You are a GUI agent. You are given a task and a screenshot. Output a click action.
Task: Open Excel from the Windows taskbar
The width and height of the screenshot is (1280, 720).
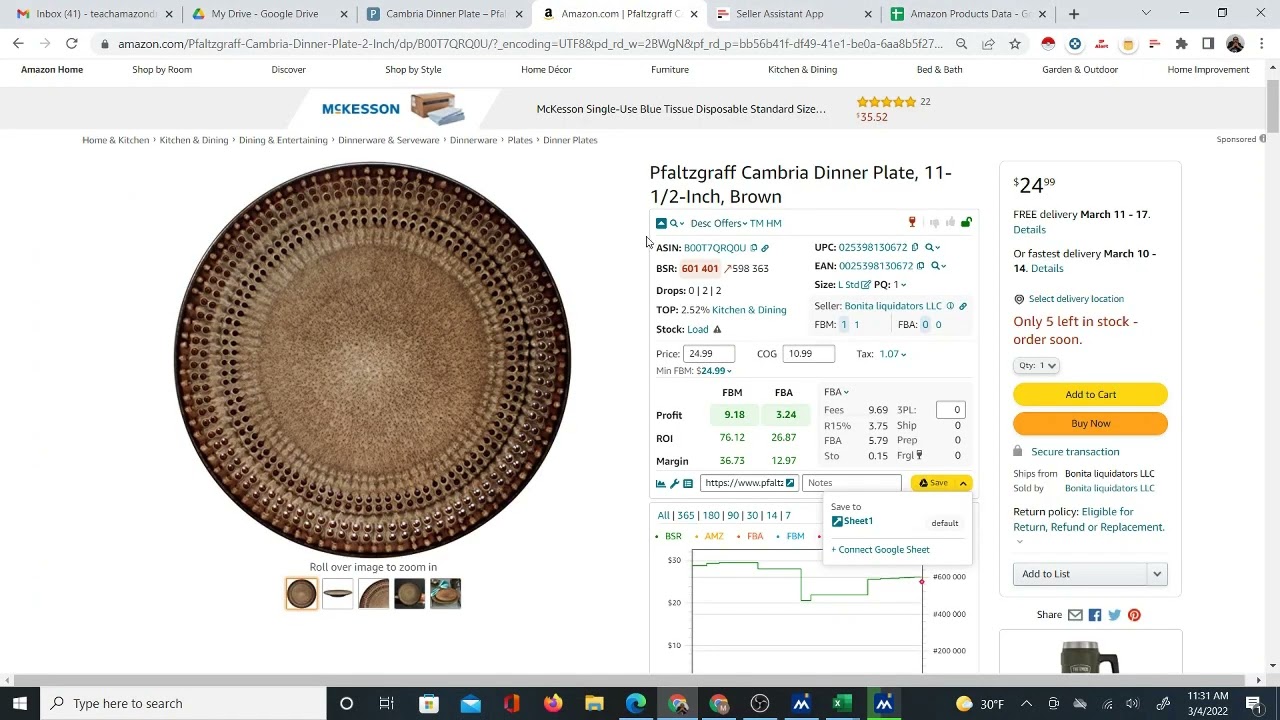point(842,704)
